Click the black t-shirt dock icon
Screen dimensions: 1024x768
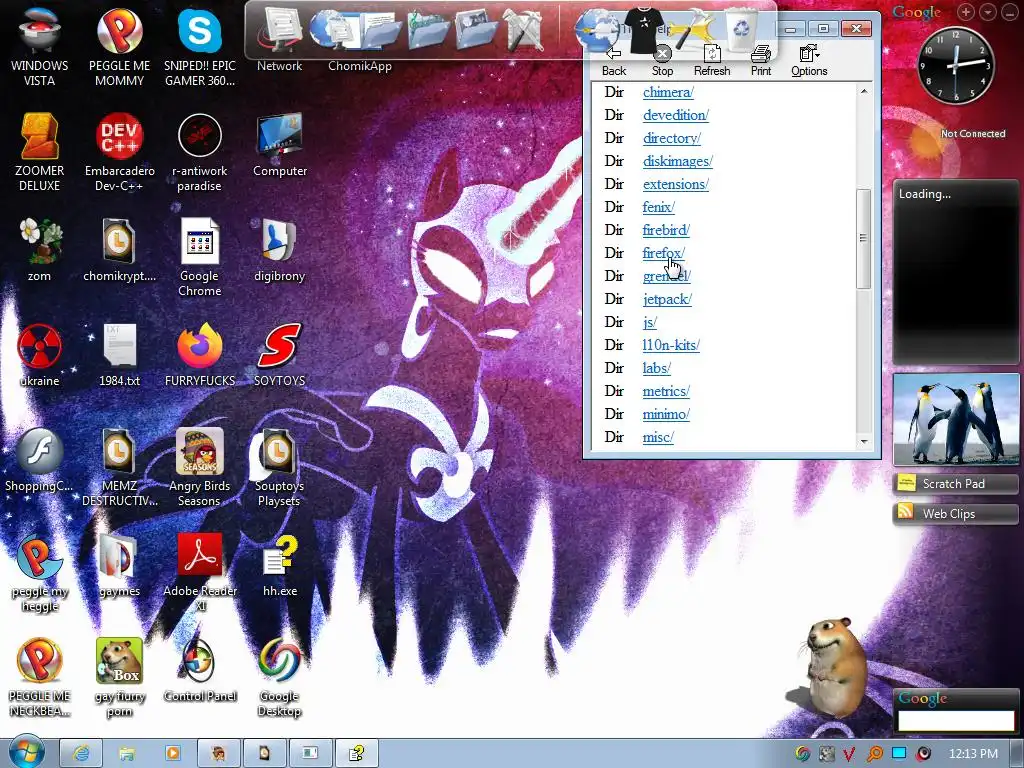643,29
